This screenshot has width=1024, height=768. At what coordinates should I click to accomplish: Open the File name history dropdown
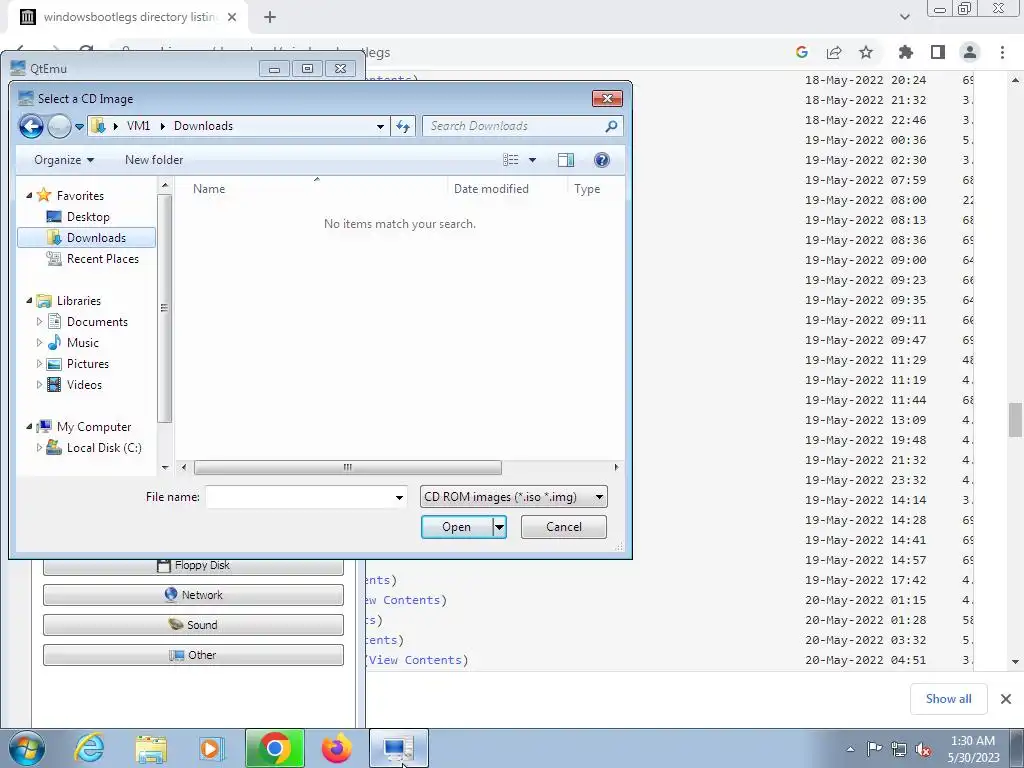click(399, 497)
